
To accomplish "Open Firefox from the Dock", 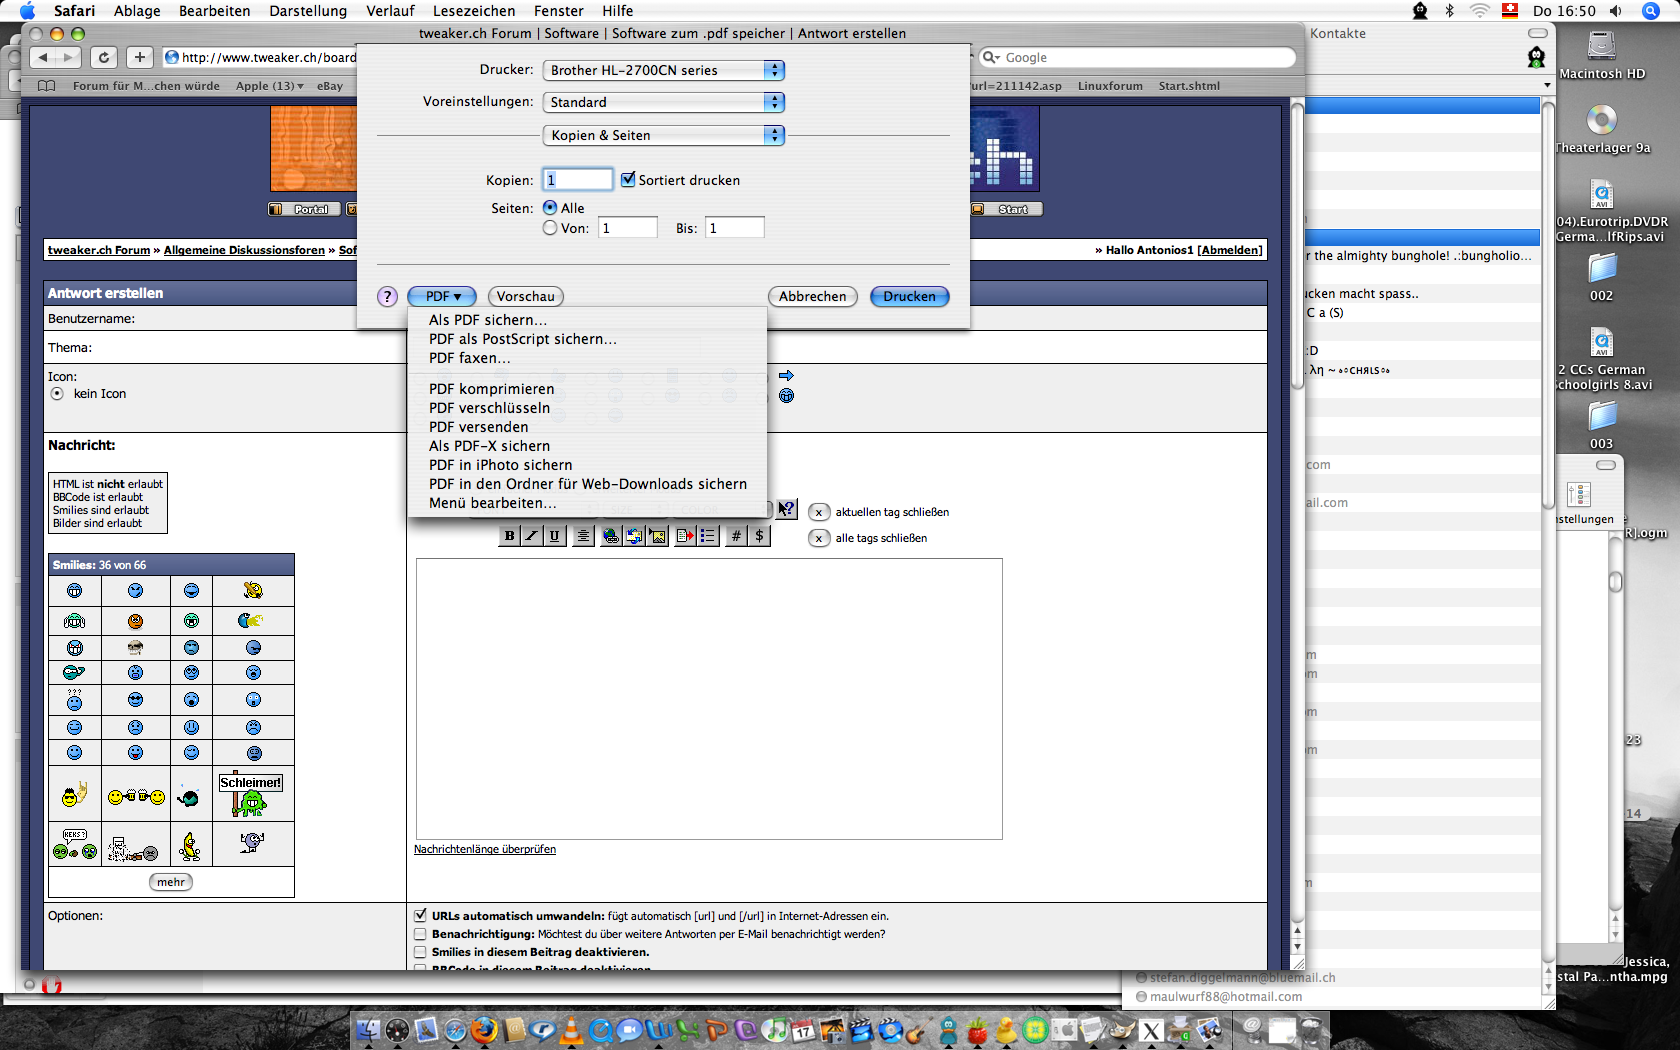I will pos(484,1030).
